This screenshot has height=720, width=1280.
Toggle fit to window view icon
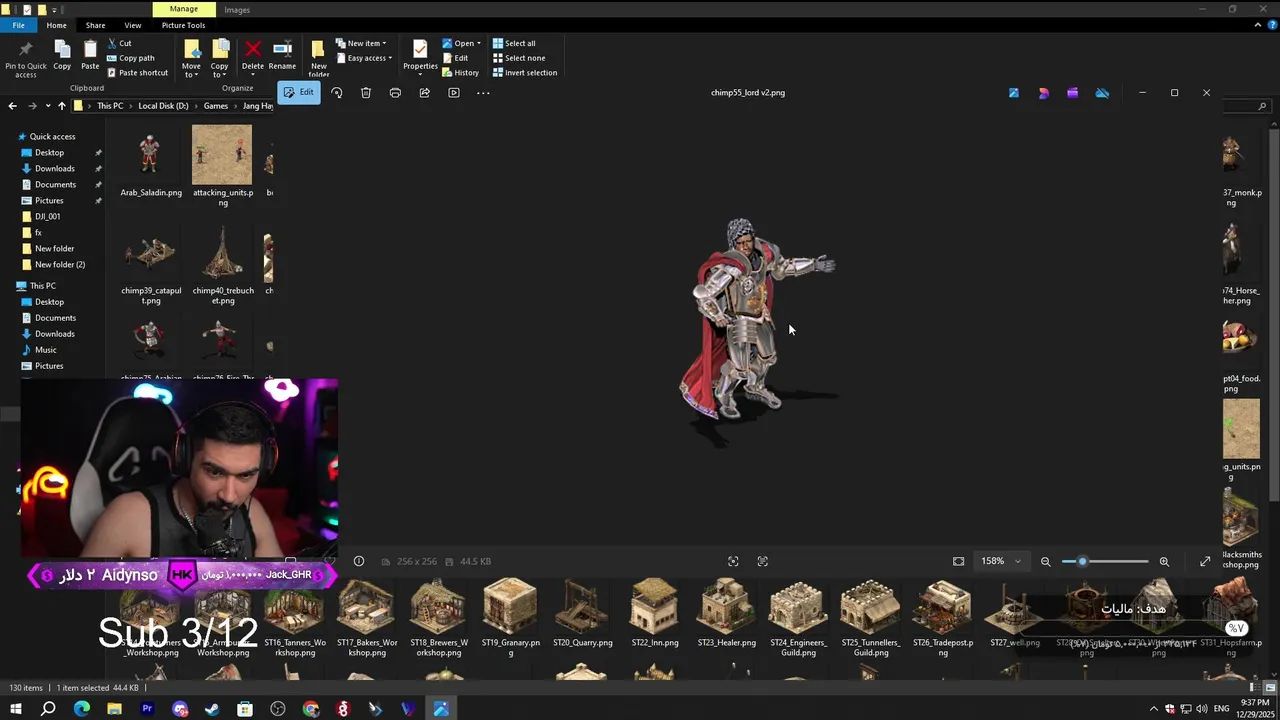tap(958, 561)
